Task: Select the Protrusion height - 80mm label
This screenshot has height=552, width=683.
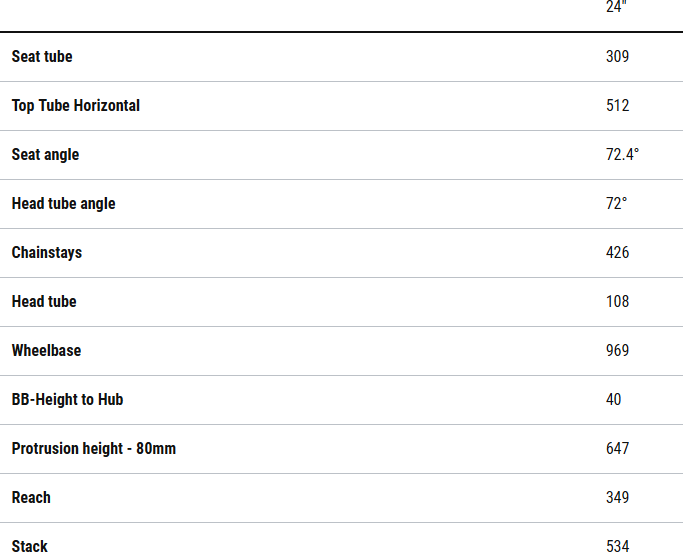Action: point(94,449)
